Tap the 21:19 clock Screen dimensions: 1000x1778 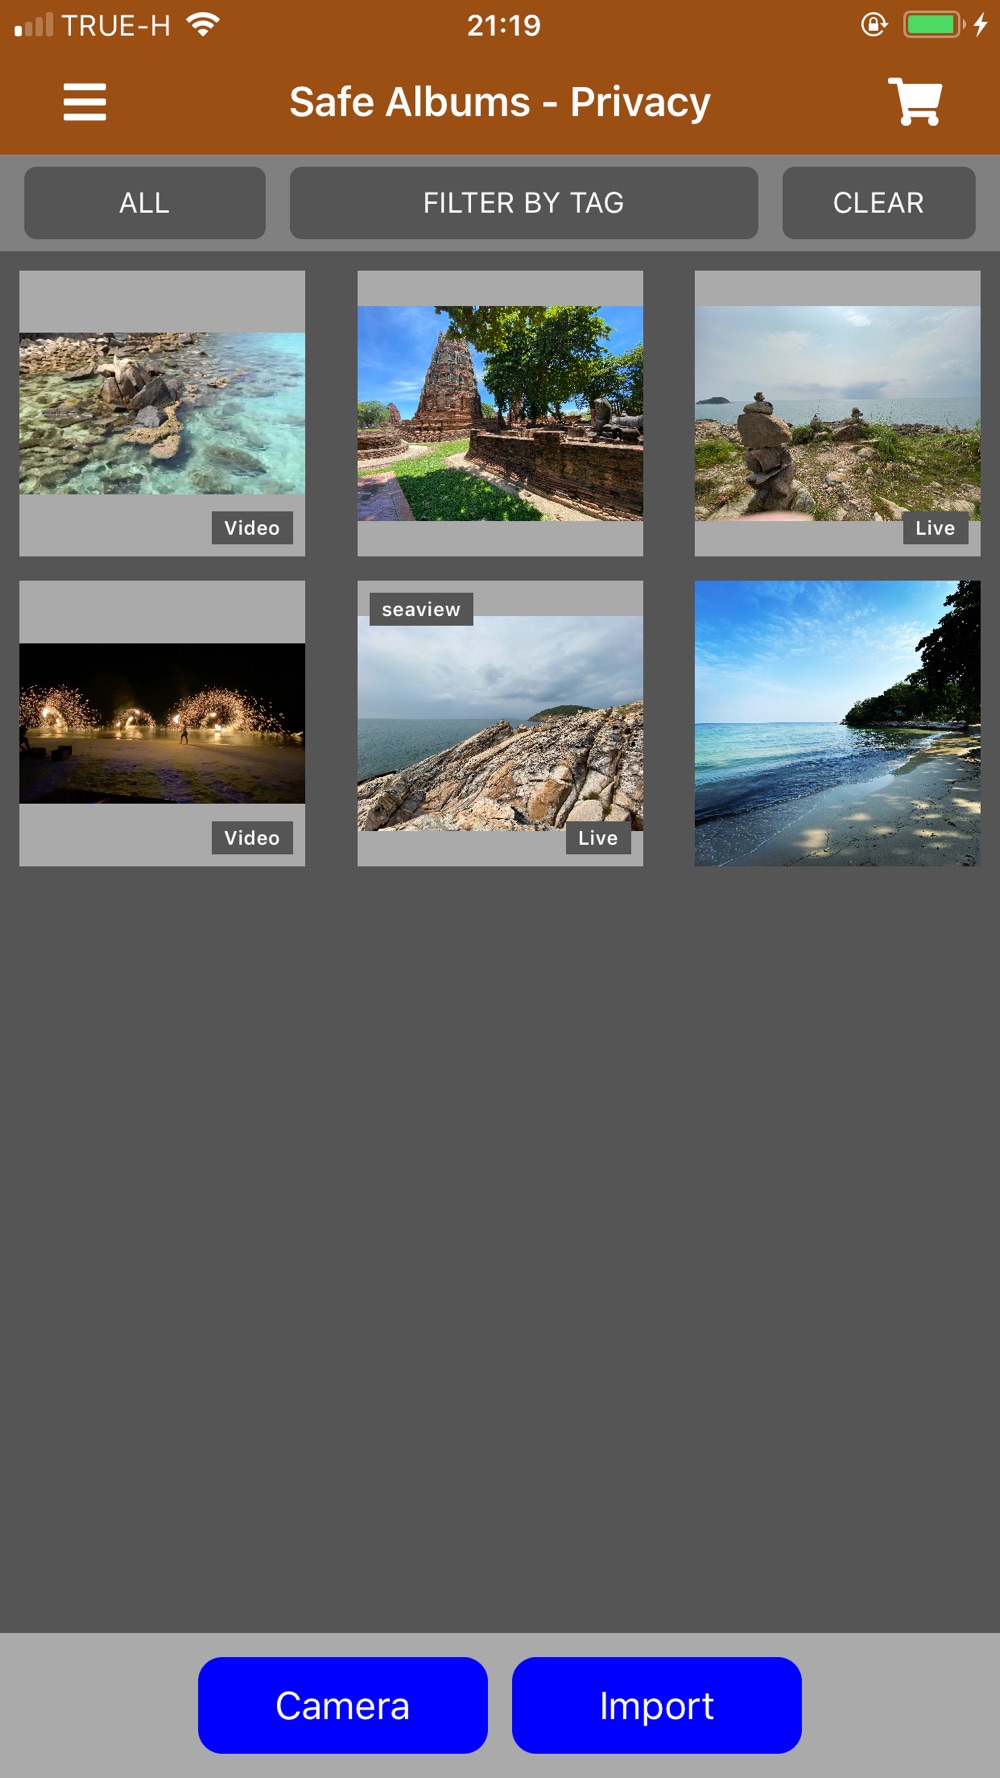(504, 25)
